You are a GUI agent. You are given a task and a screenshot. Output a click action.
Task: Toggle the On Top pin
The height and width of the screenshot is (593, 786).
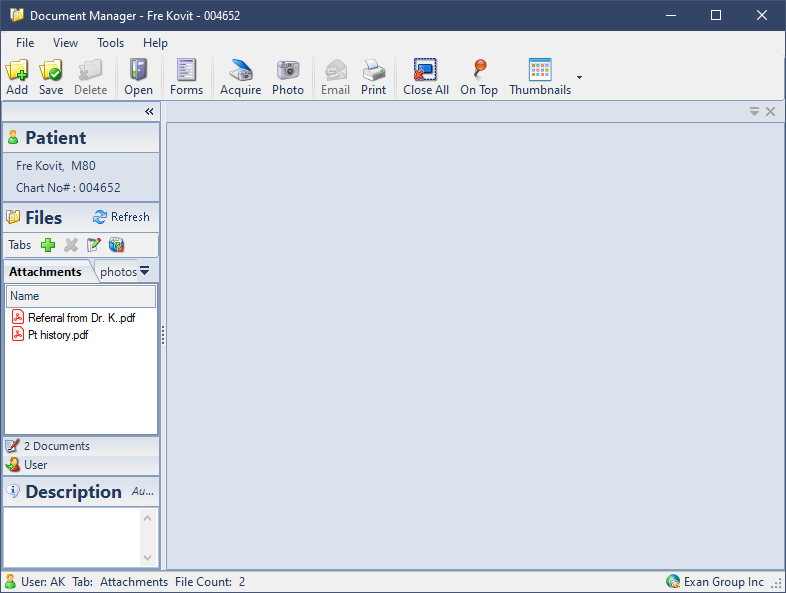click(x=479, y=76)
